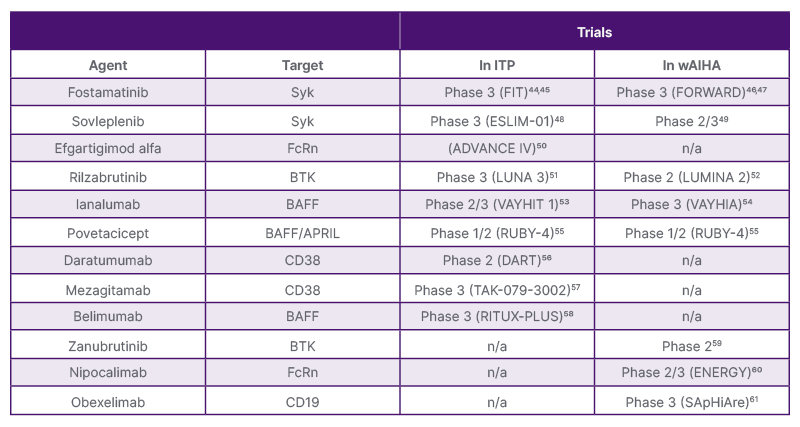
Task: Select the Agent column header
Action: (108, 65)
